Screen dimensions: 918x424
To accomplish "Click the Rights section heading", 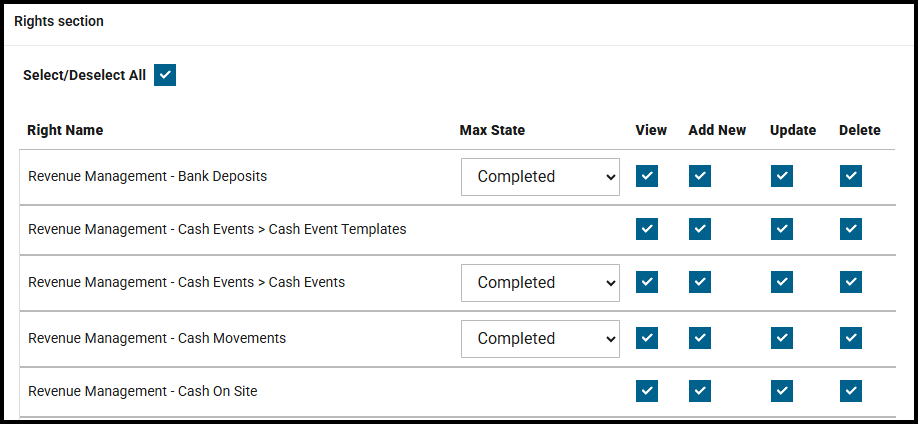I will (59, 21).
